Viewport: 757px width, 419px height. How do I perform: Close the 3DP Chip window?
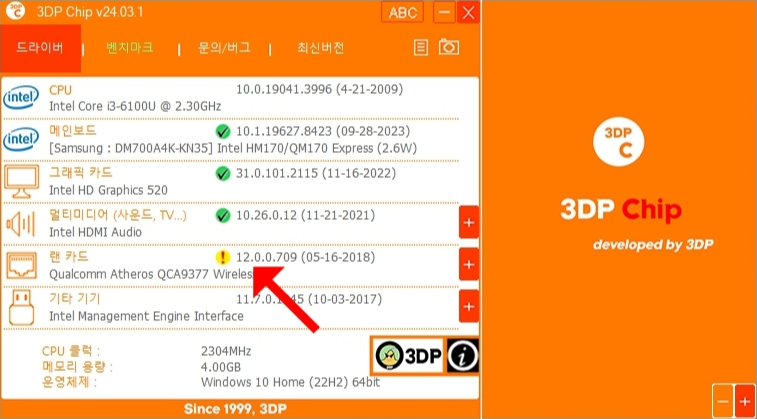[x=468, y=12]
